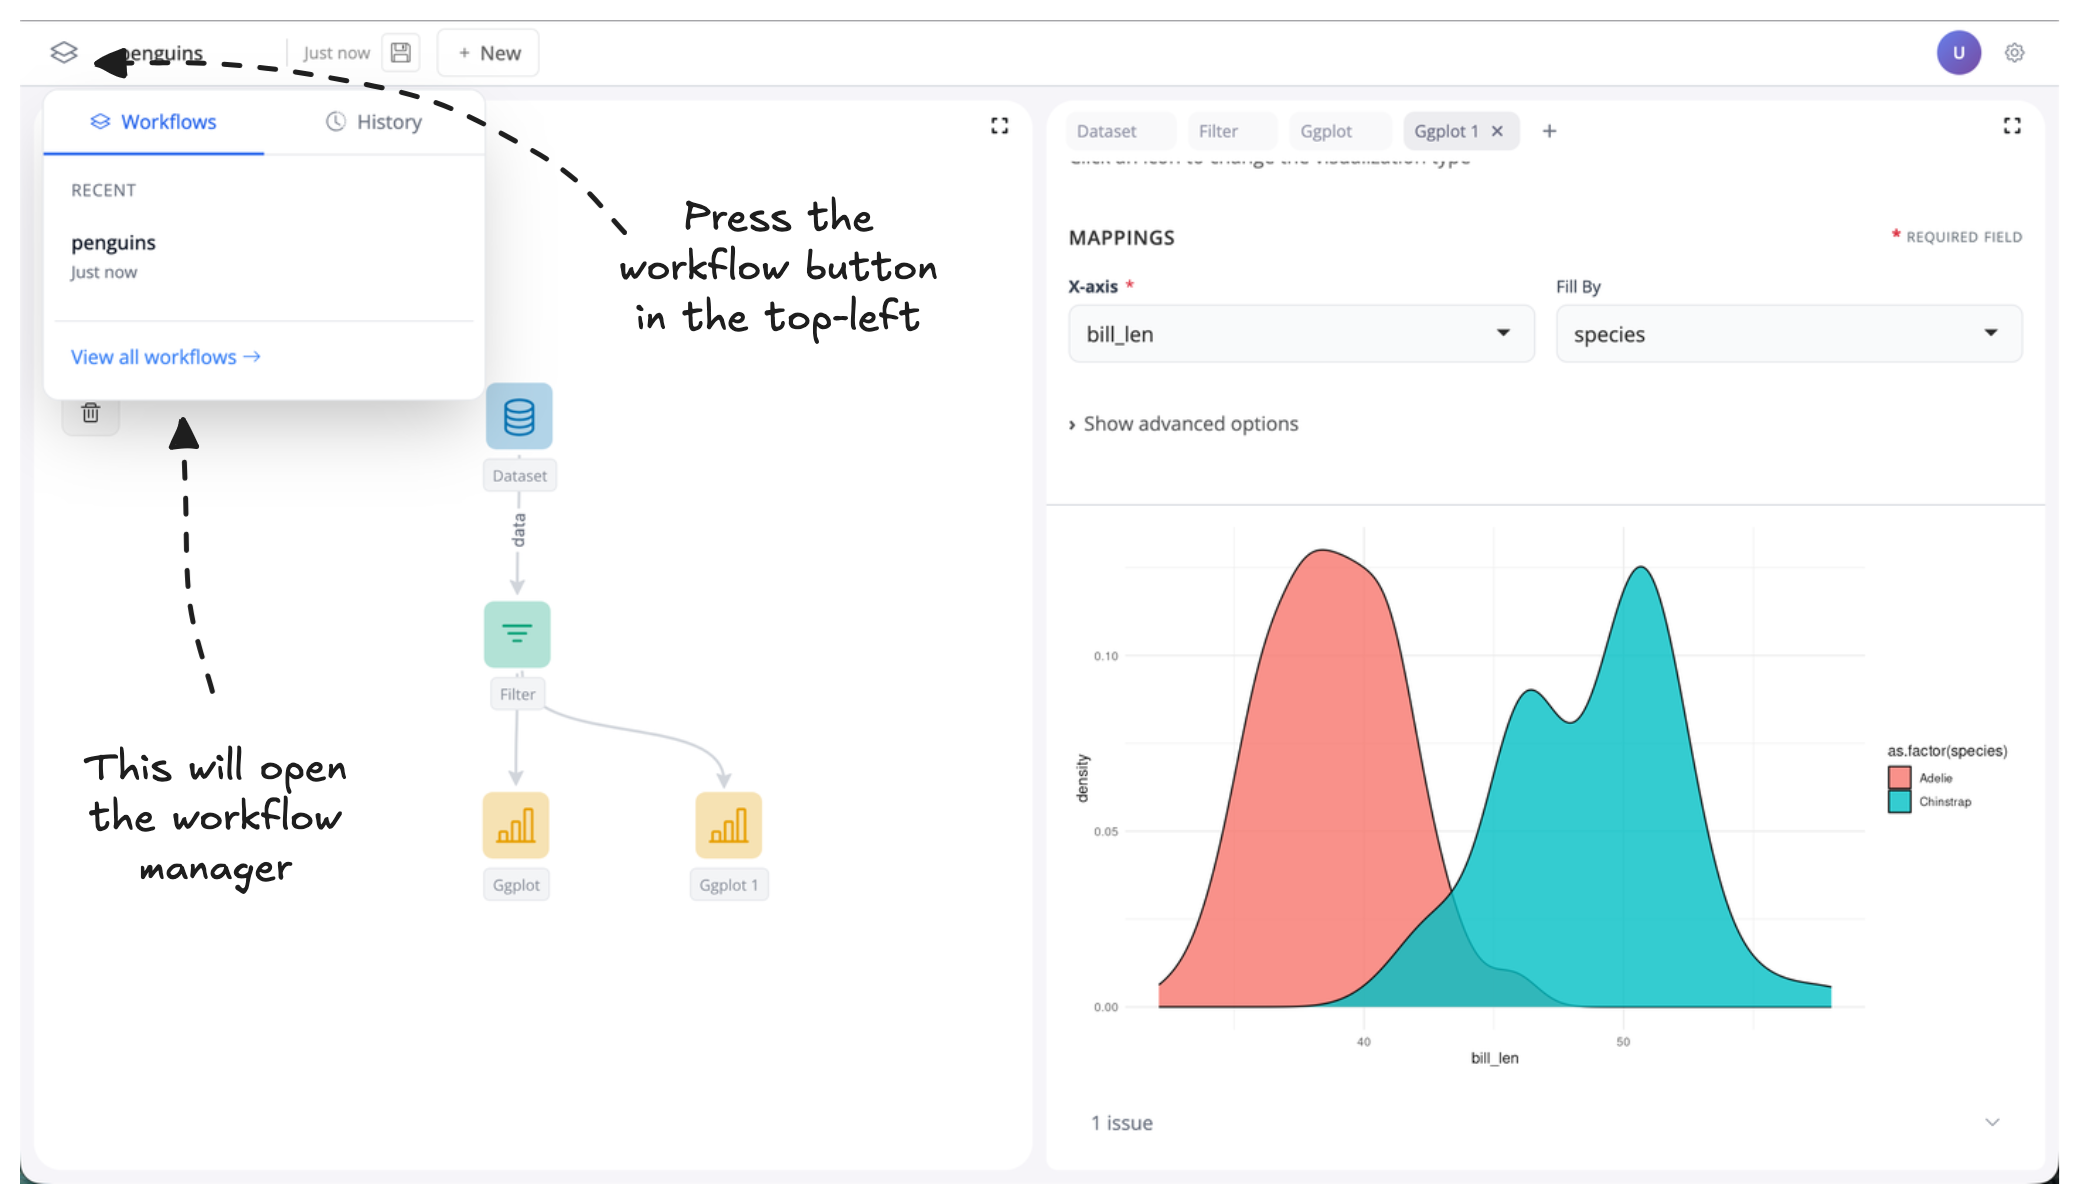Viewport: 2079px width, 1204px height.
Task: Select the Ggplot node icon
Action: pos(516,826)
